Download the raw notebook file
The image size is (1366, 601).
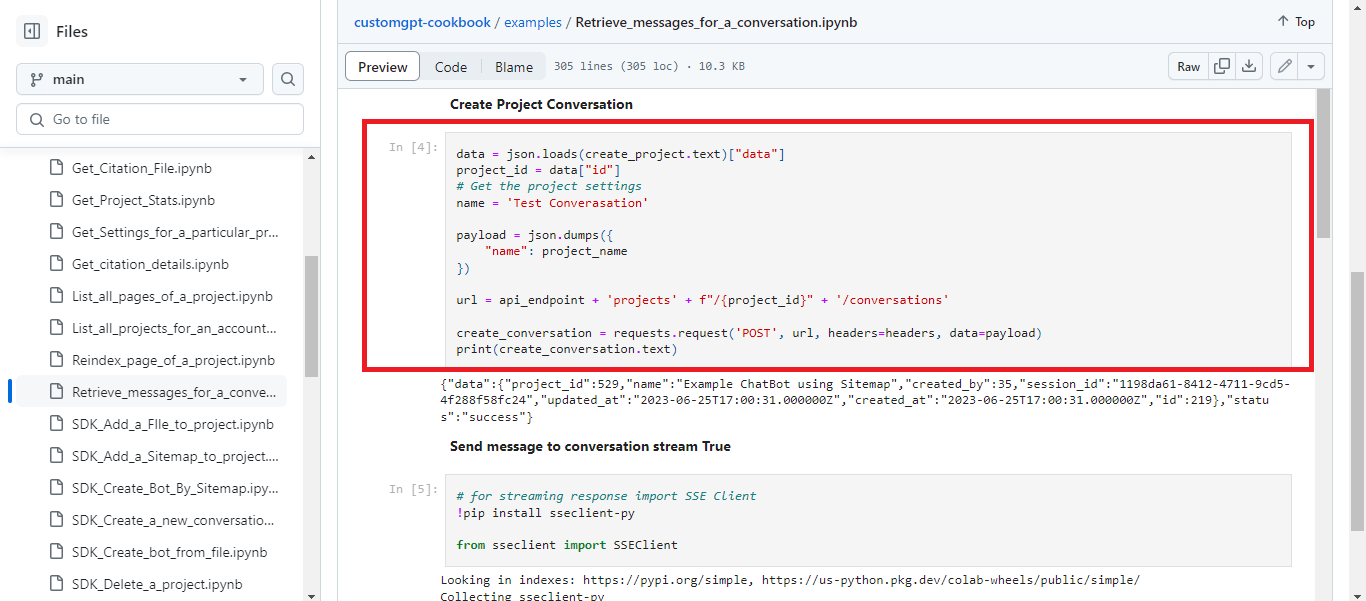click(1249, 66)
